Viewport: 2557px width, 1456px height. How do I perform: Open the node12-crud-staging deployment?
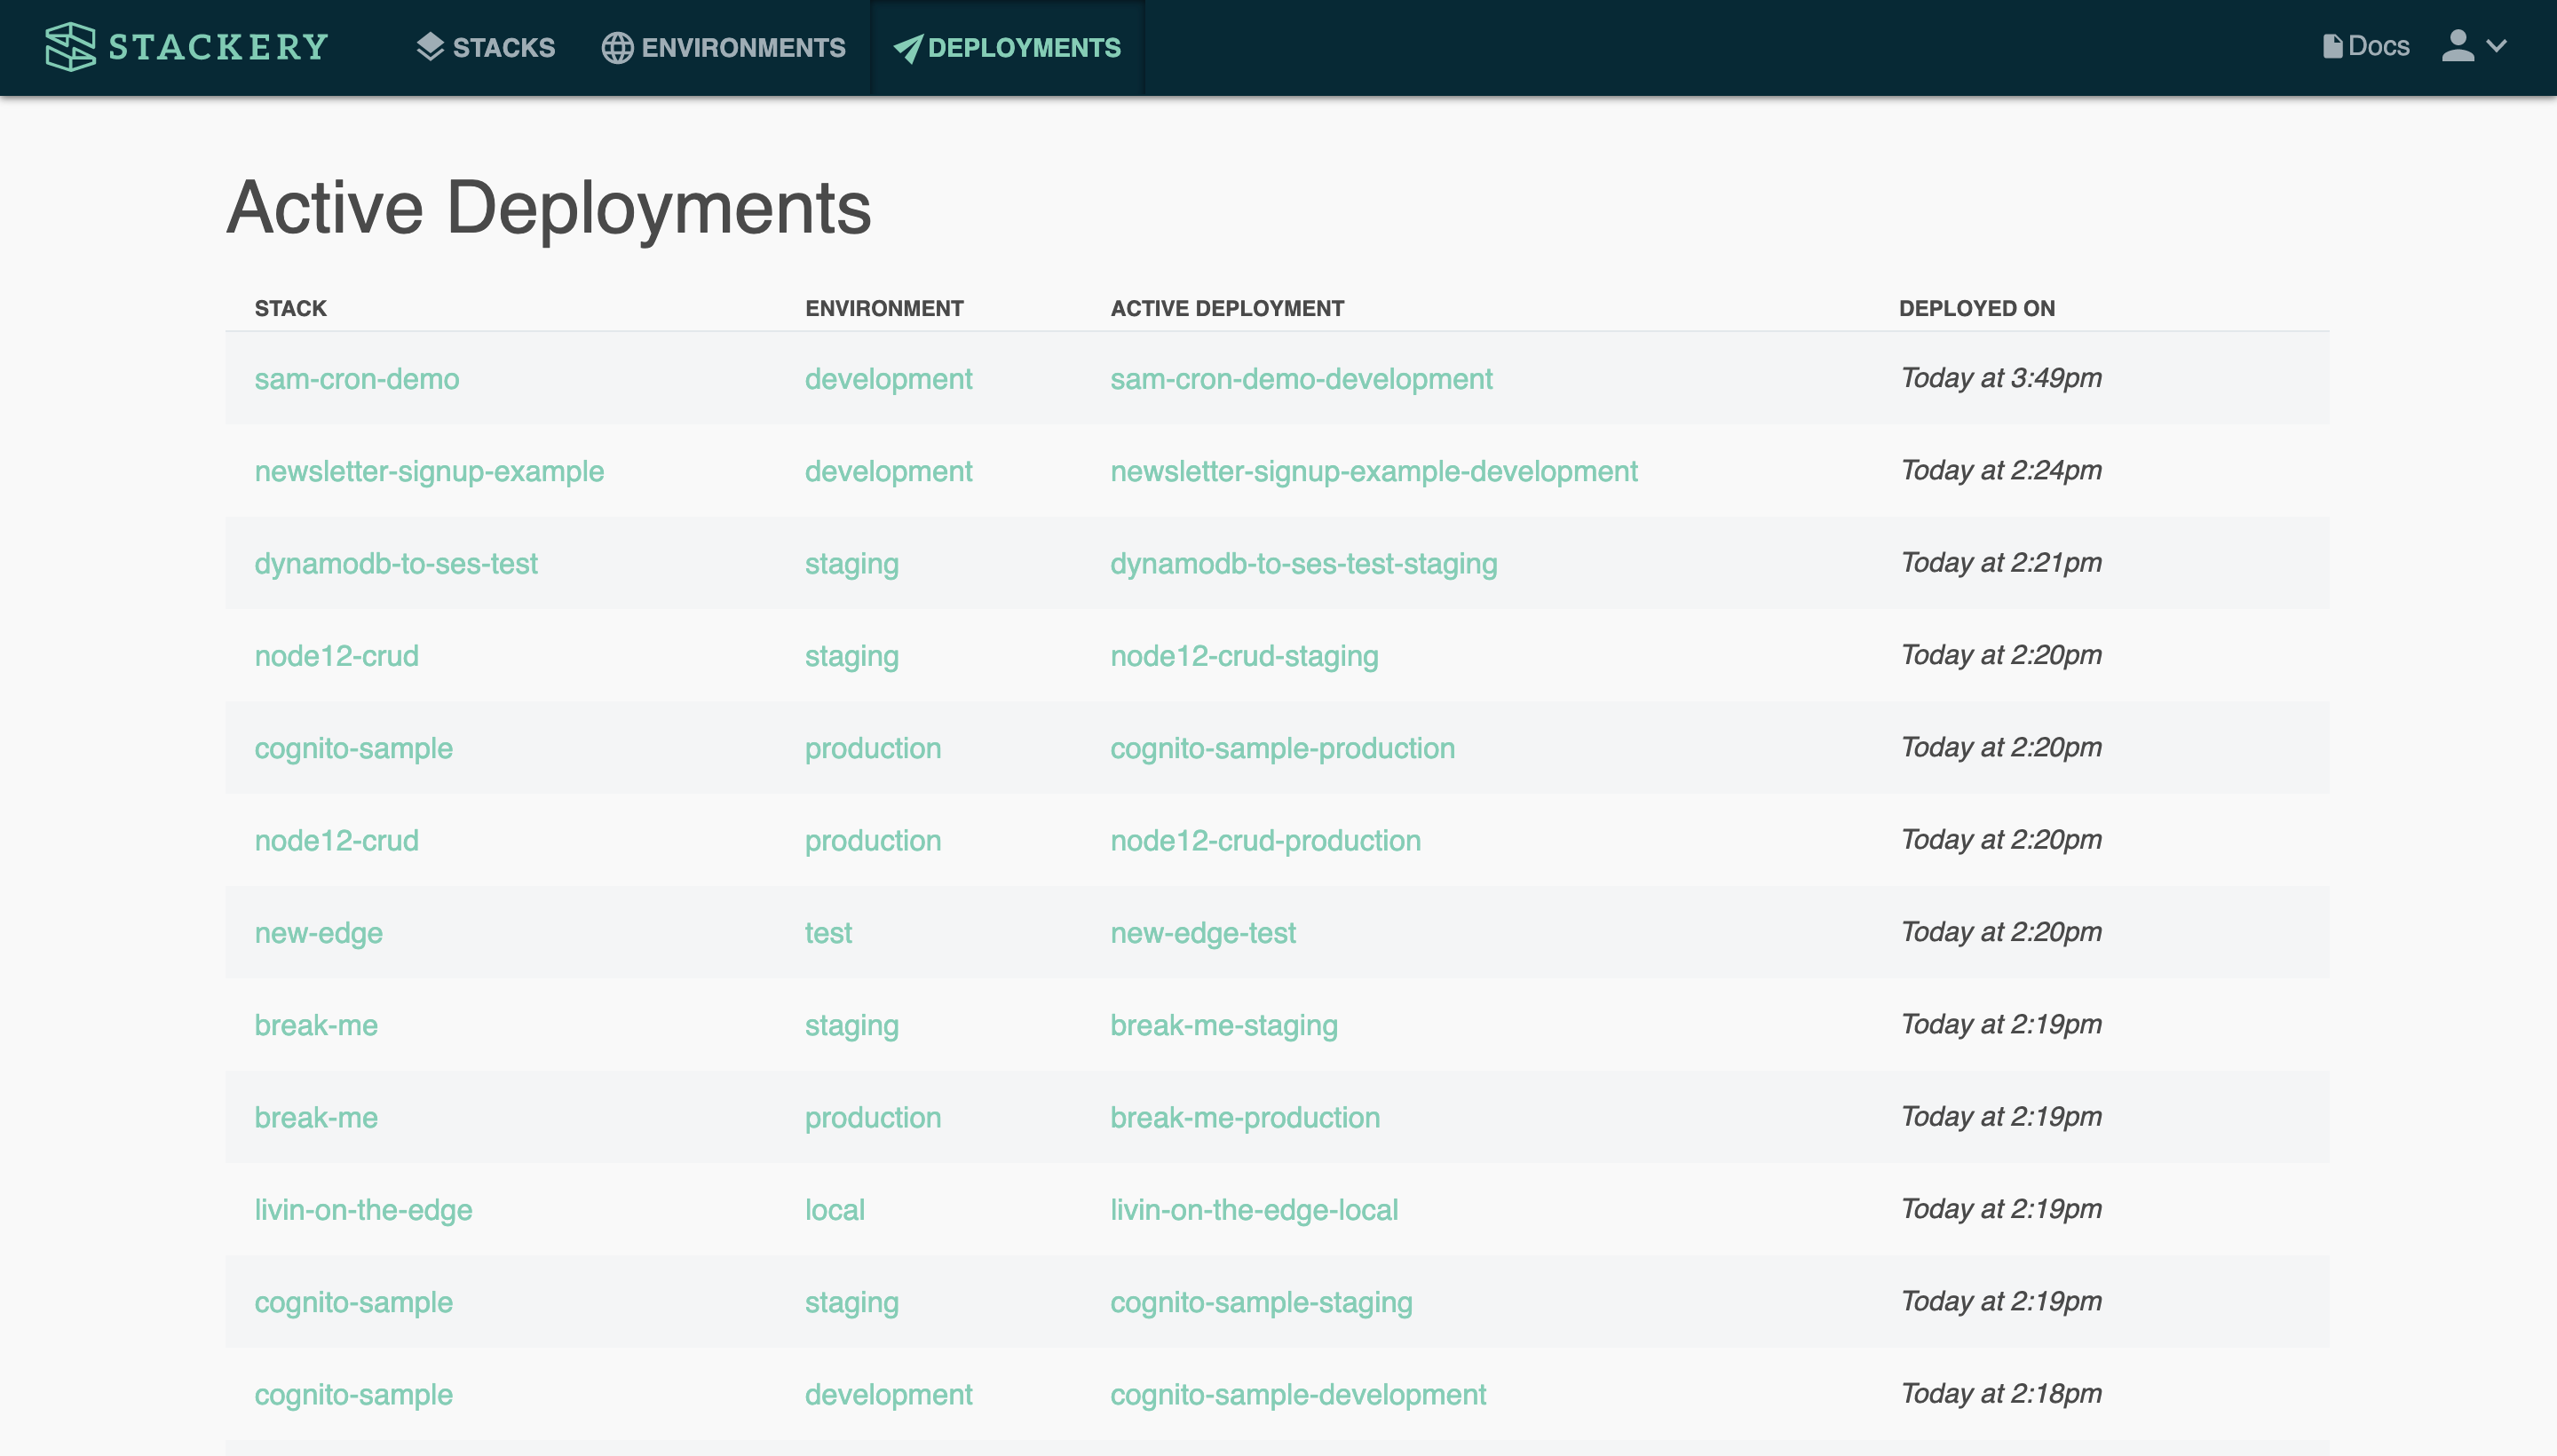1244,655
